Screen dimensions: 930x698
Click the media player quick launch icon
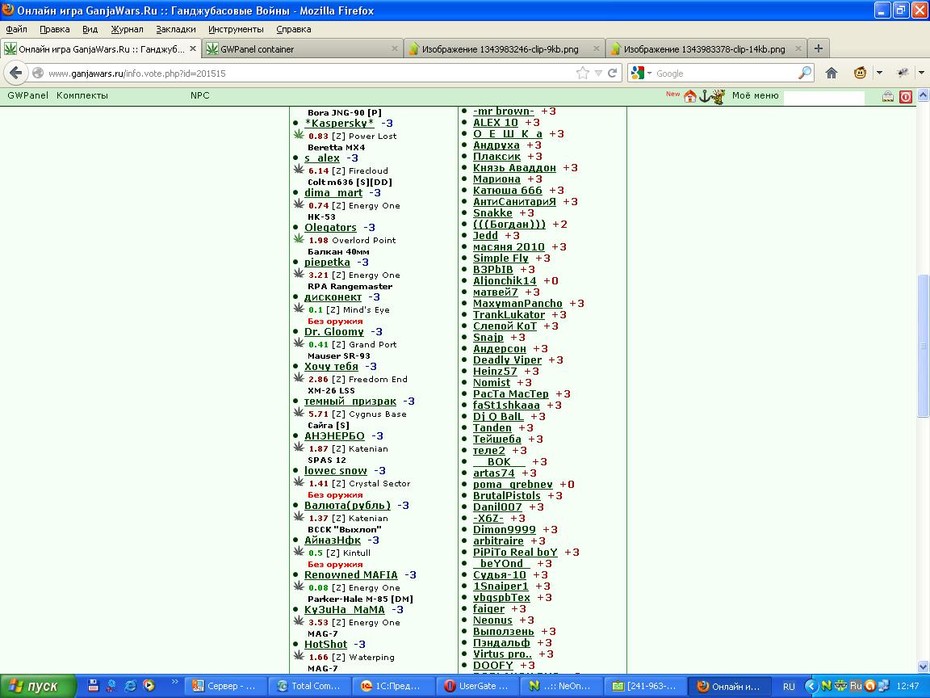point(149,686)
